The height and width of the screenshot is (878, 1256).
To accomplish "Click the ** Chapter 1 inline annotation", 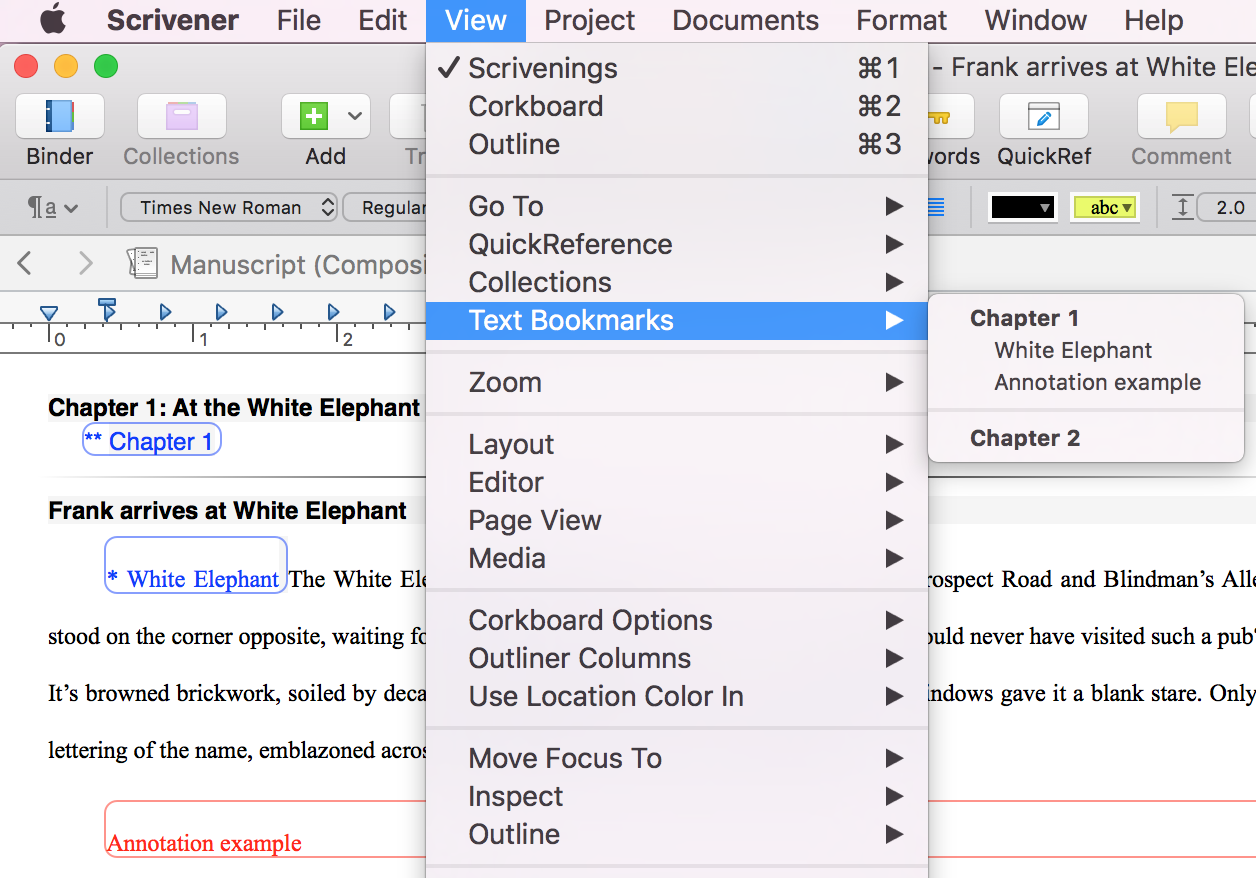I will [x=151, y=441].
